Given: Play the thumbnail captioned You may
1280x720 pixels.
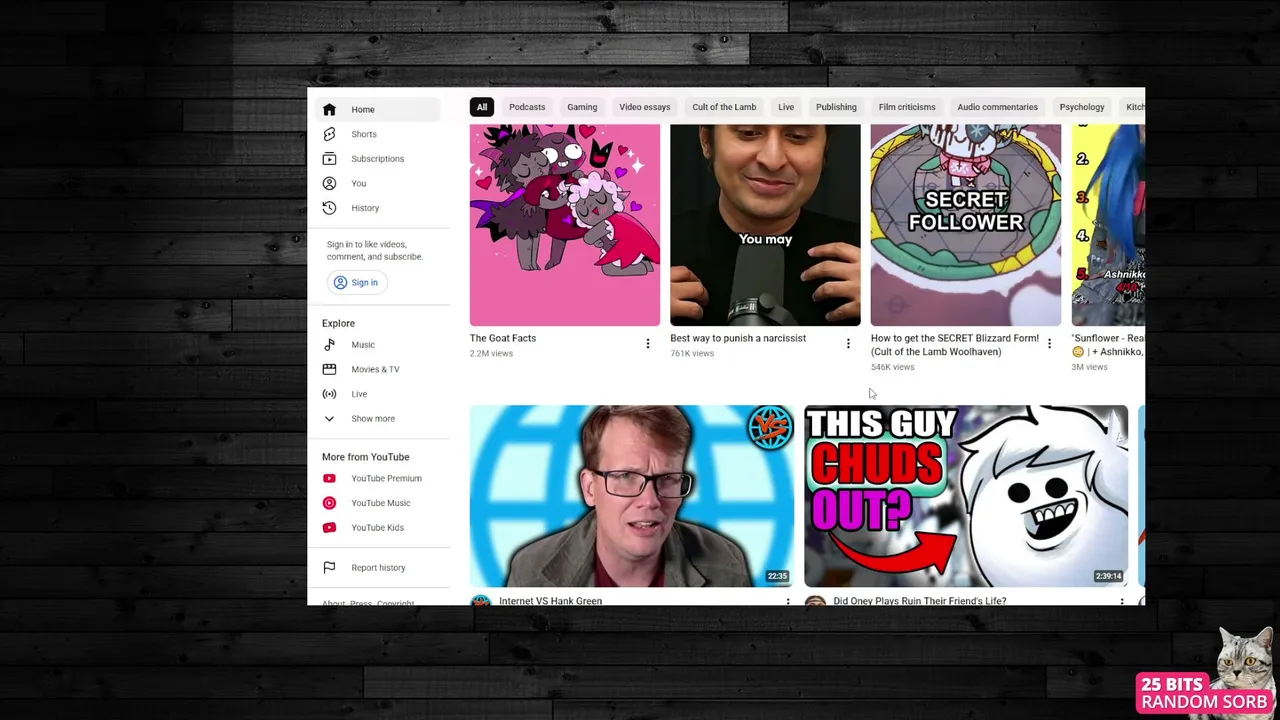Looking at the screenshot, I should 765,225.
